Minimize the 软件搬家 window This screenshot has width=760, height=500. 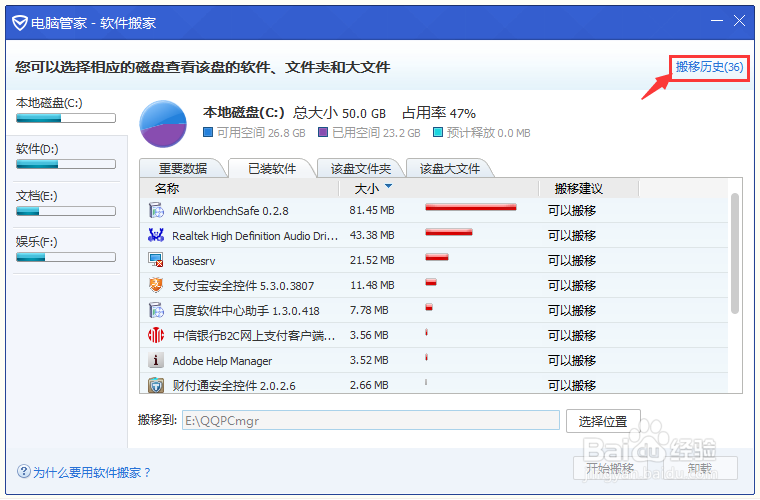717,21
